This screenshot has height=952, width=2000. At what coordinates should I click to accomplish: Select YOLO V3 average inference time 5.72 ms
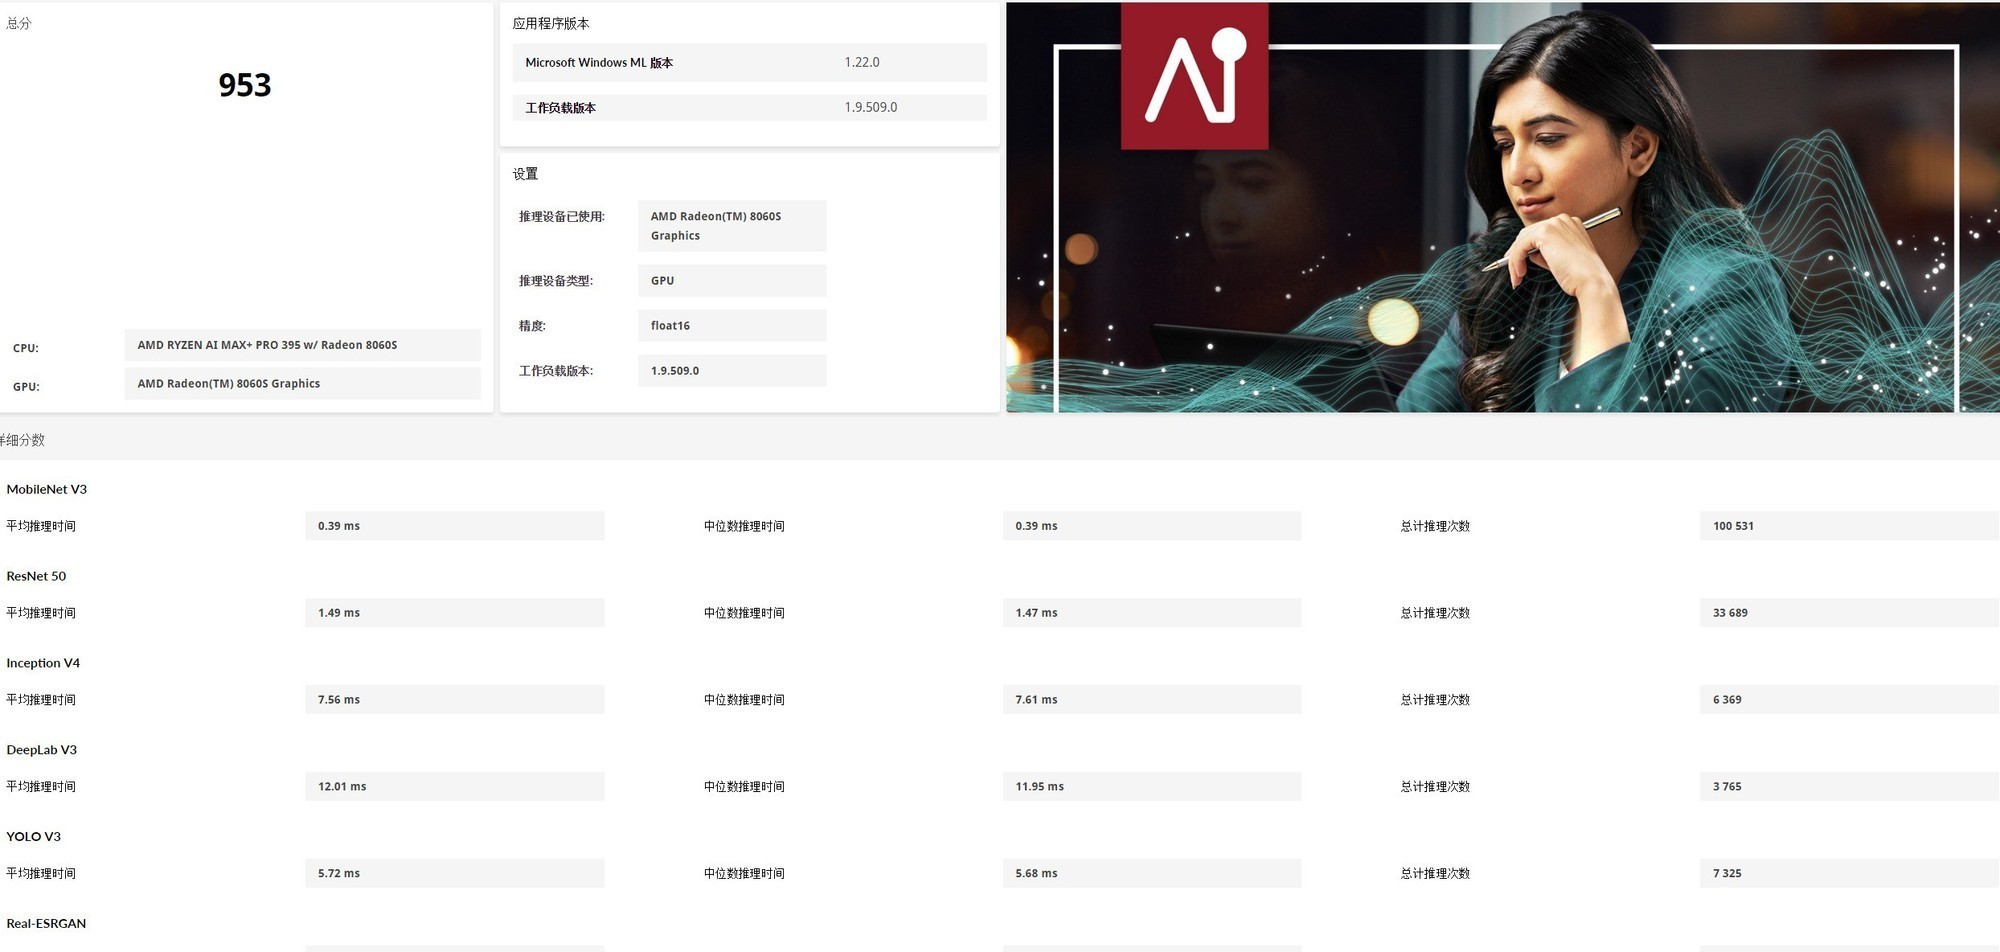454,874
